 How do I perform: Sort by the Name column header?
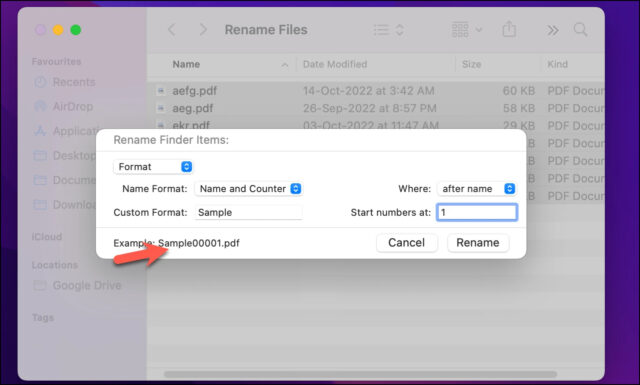click(x=186, y=64)
